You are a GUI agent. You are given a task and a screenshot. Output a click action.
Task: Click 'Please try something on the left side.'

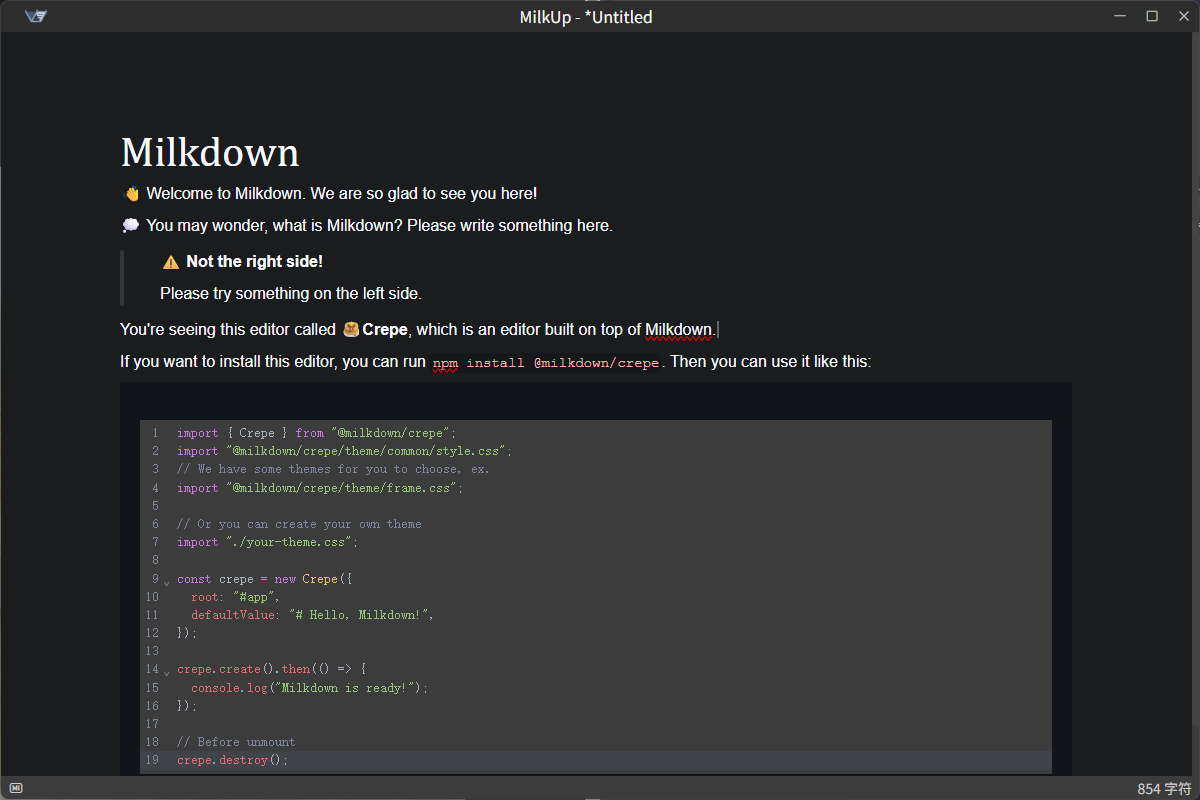291,294
